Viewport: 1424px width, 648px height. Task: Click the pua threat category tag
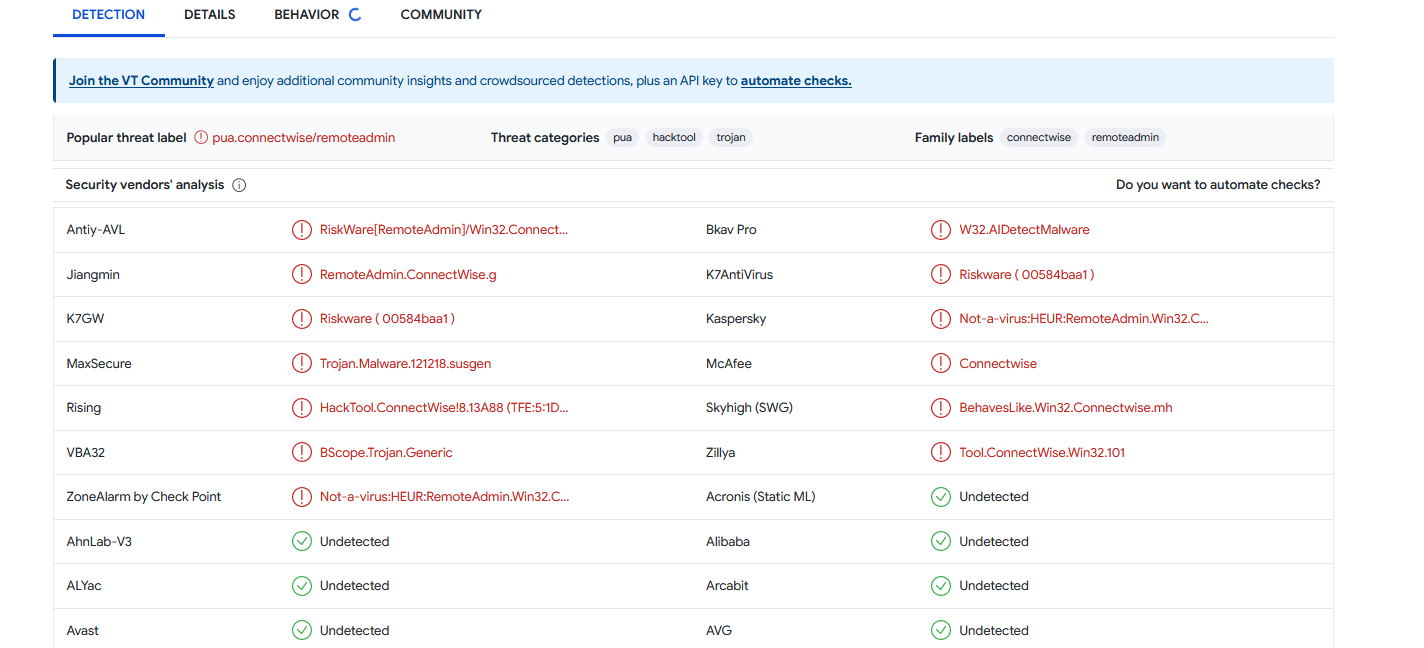tap(623, 138)
